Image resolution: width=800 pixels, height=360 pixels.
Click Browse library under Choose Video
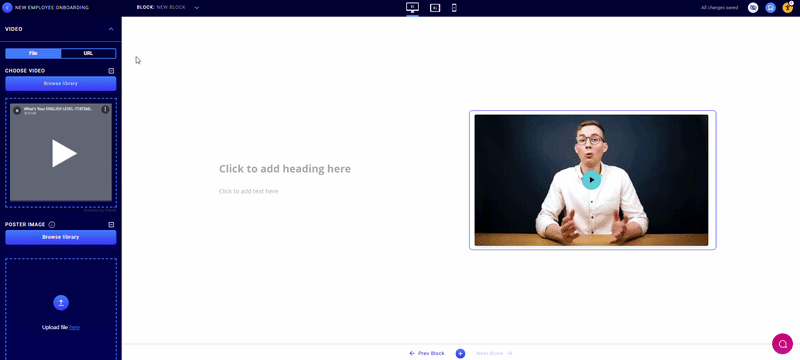pyautogui.click(x=61, y=83)
